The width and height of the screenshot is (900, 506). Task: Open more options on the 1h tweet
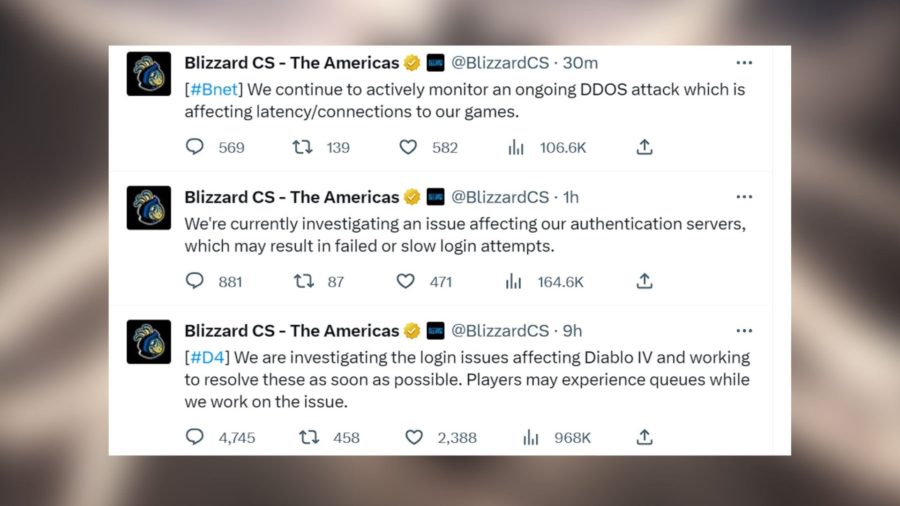click(x=744, y=196)
